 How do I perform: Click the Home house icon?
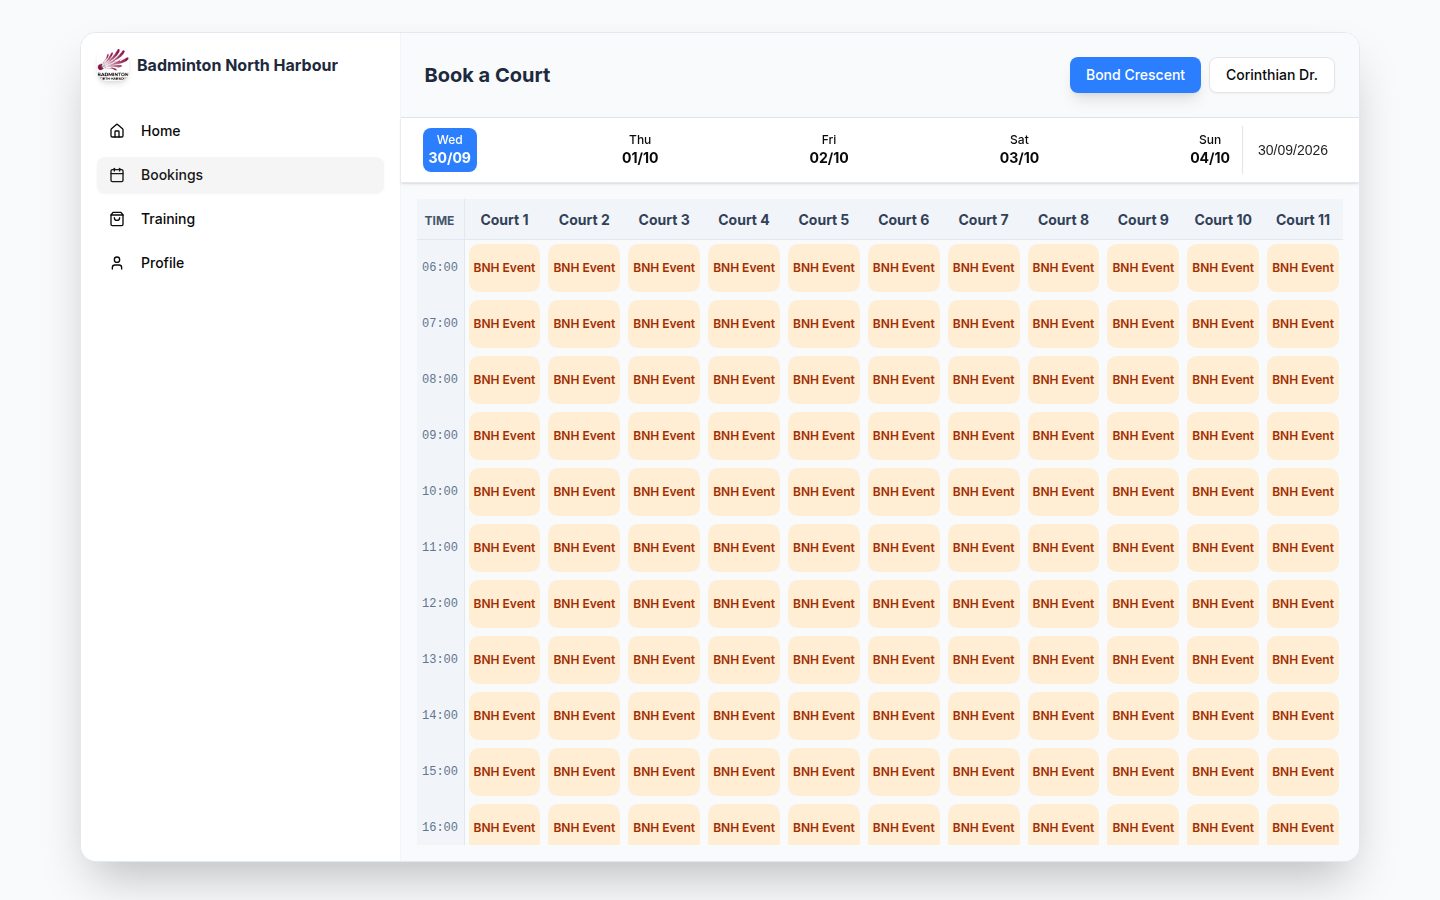tap(117, 131)
